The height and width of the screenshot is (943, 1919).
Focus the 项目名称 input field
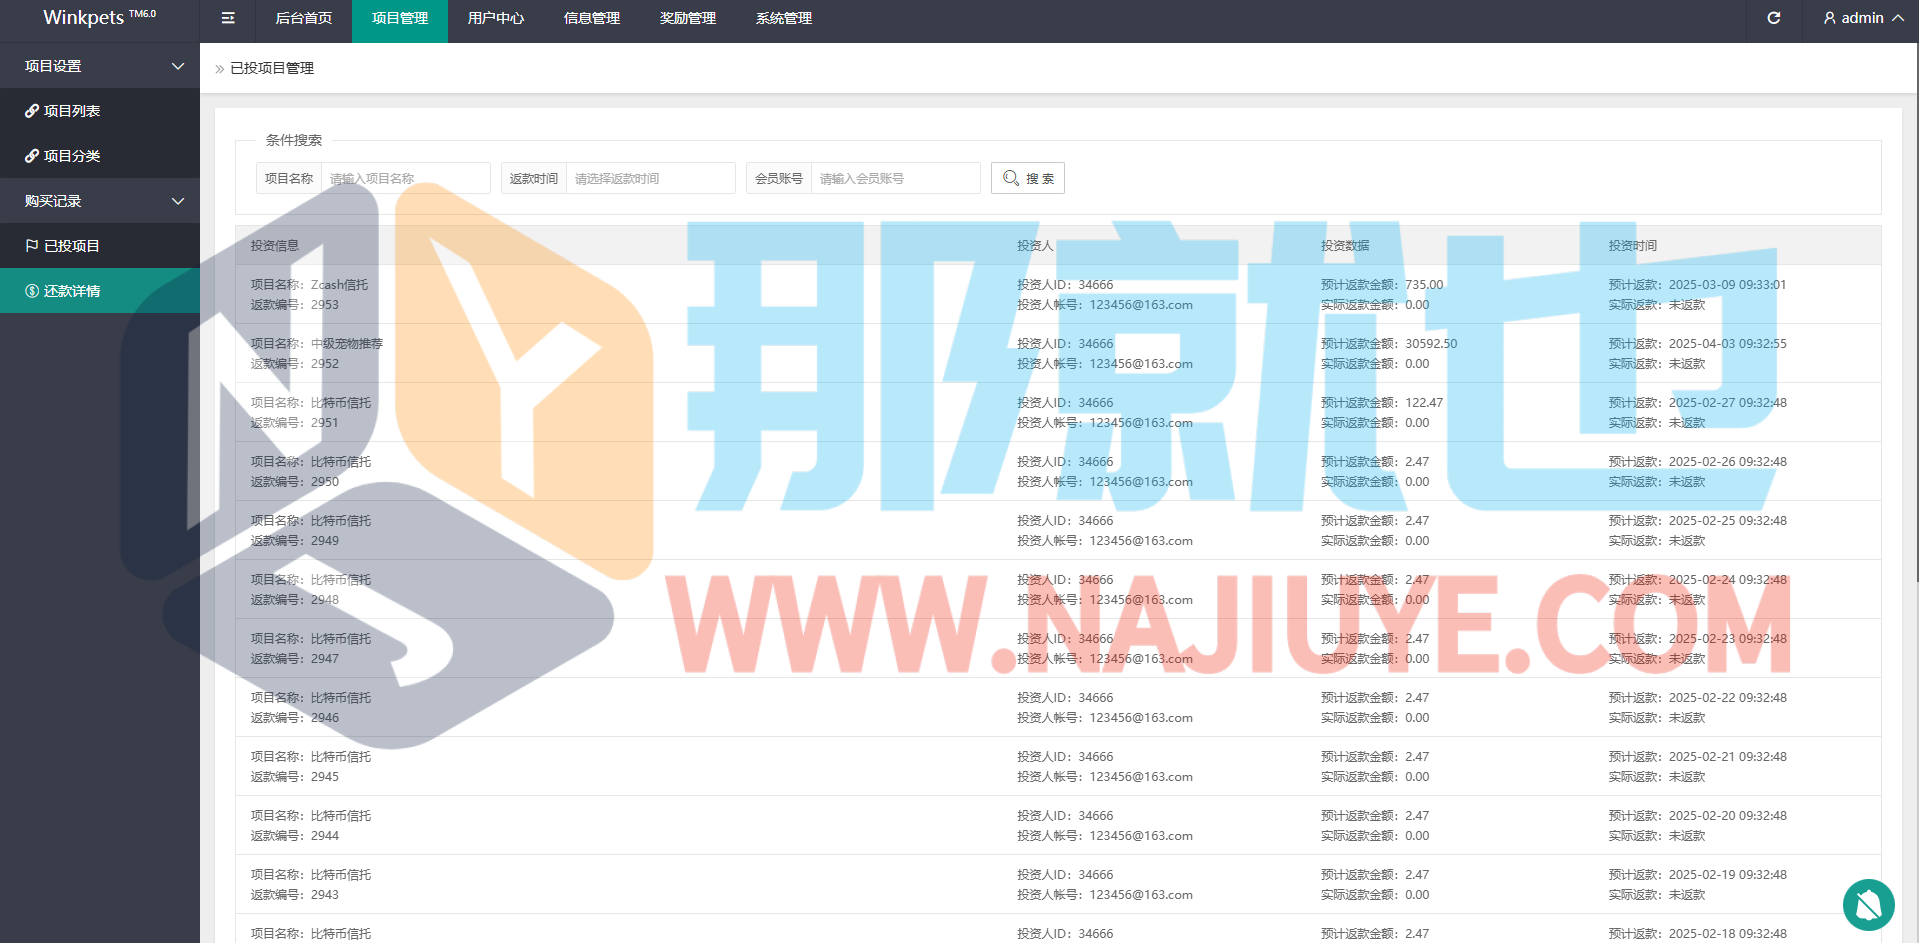405,178
